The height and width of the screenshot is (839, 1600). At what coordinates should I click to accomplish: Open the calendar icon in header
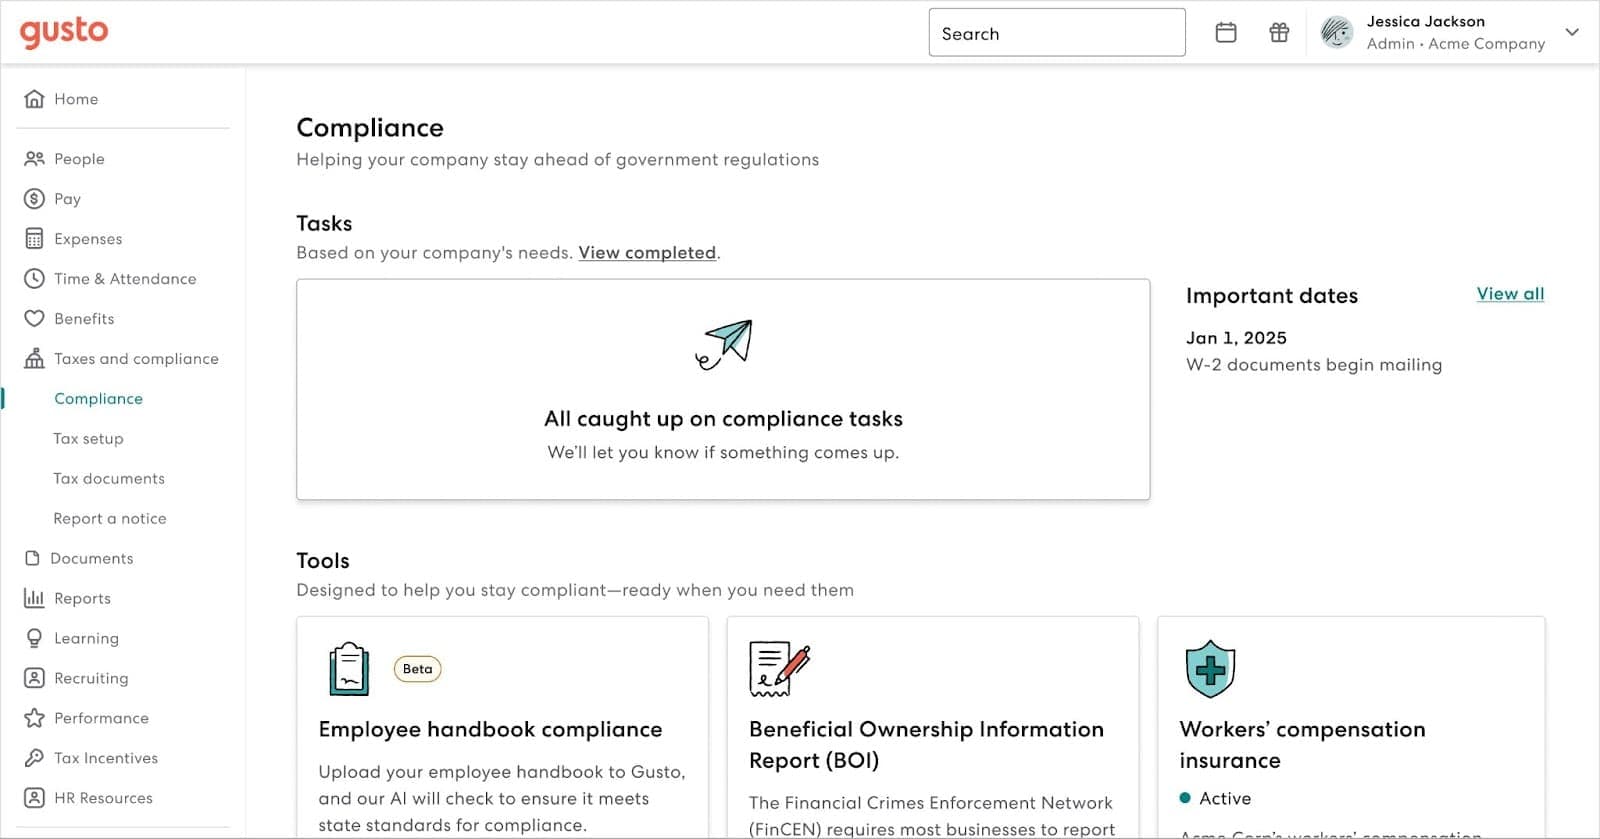pos(1226,33)
